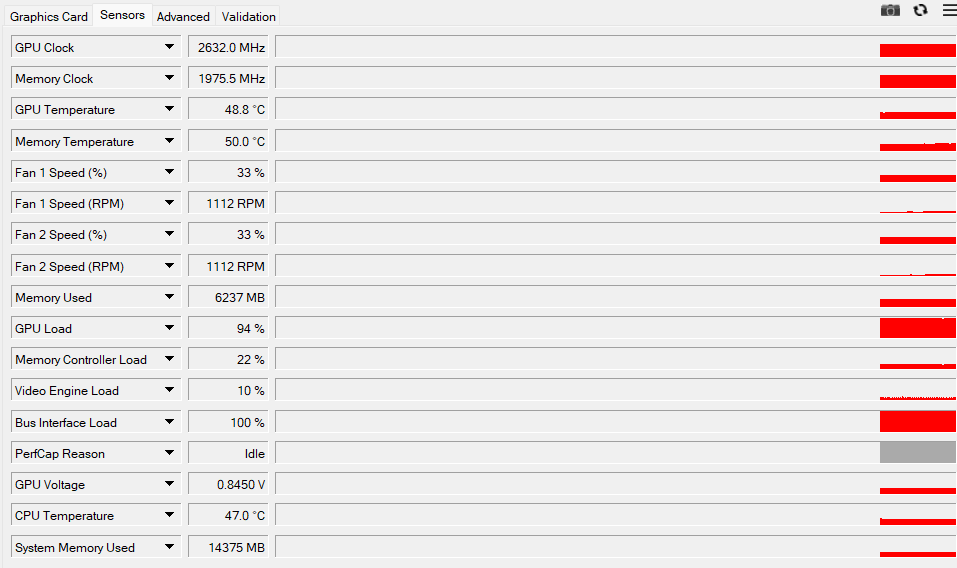Expand the Video Engine Load dropdown
The image size is (957, 568).
pyautogui.click(x=169, y=391)
